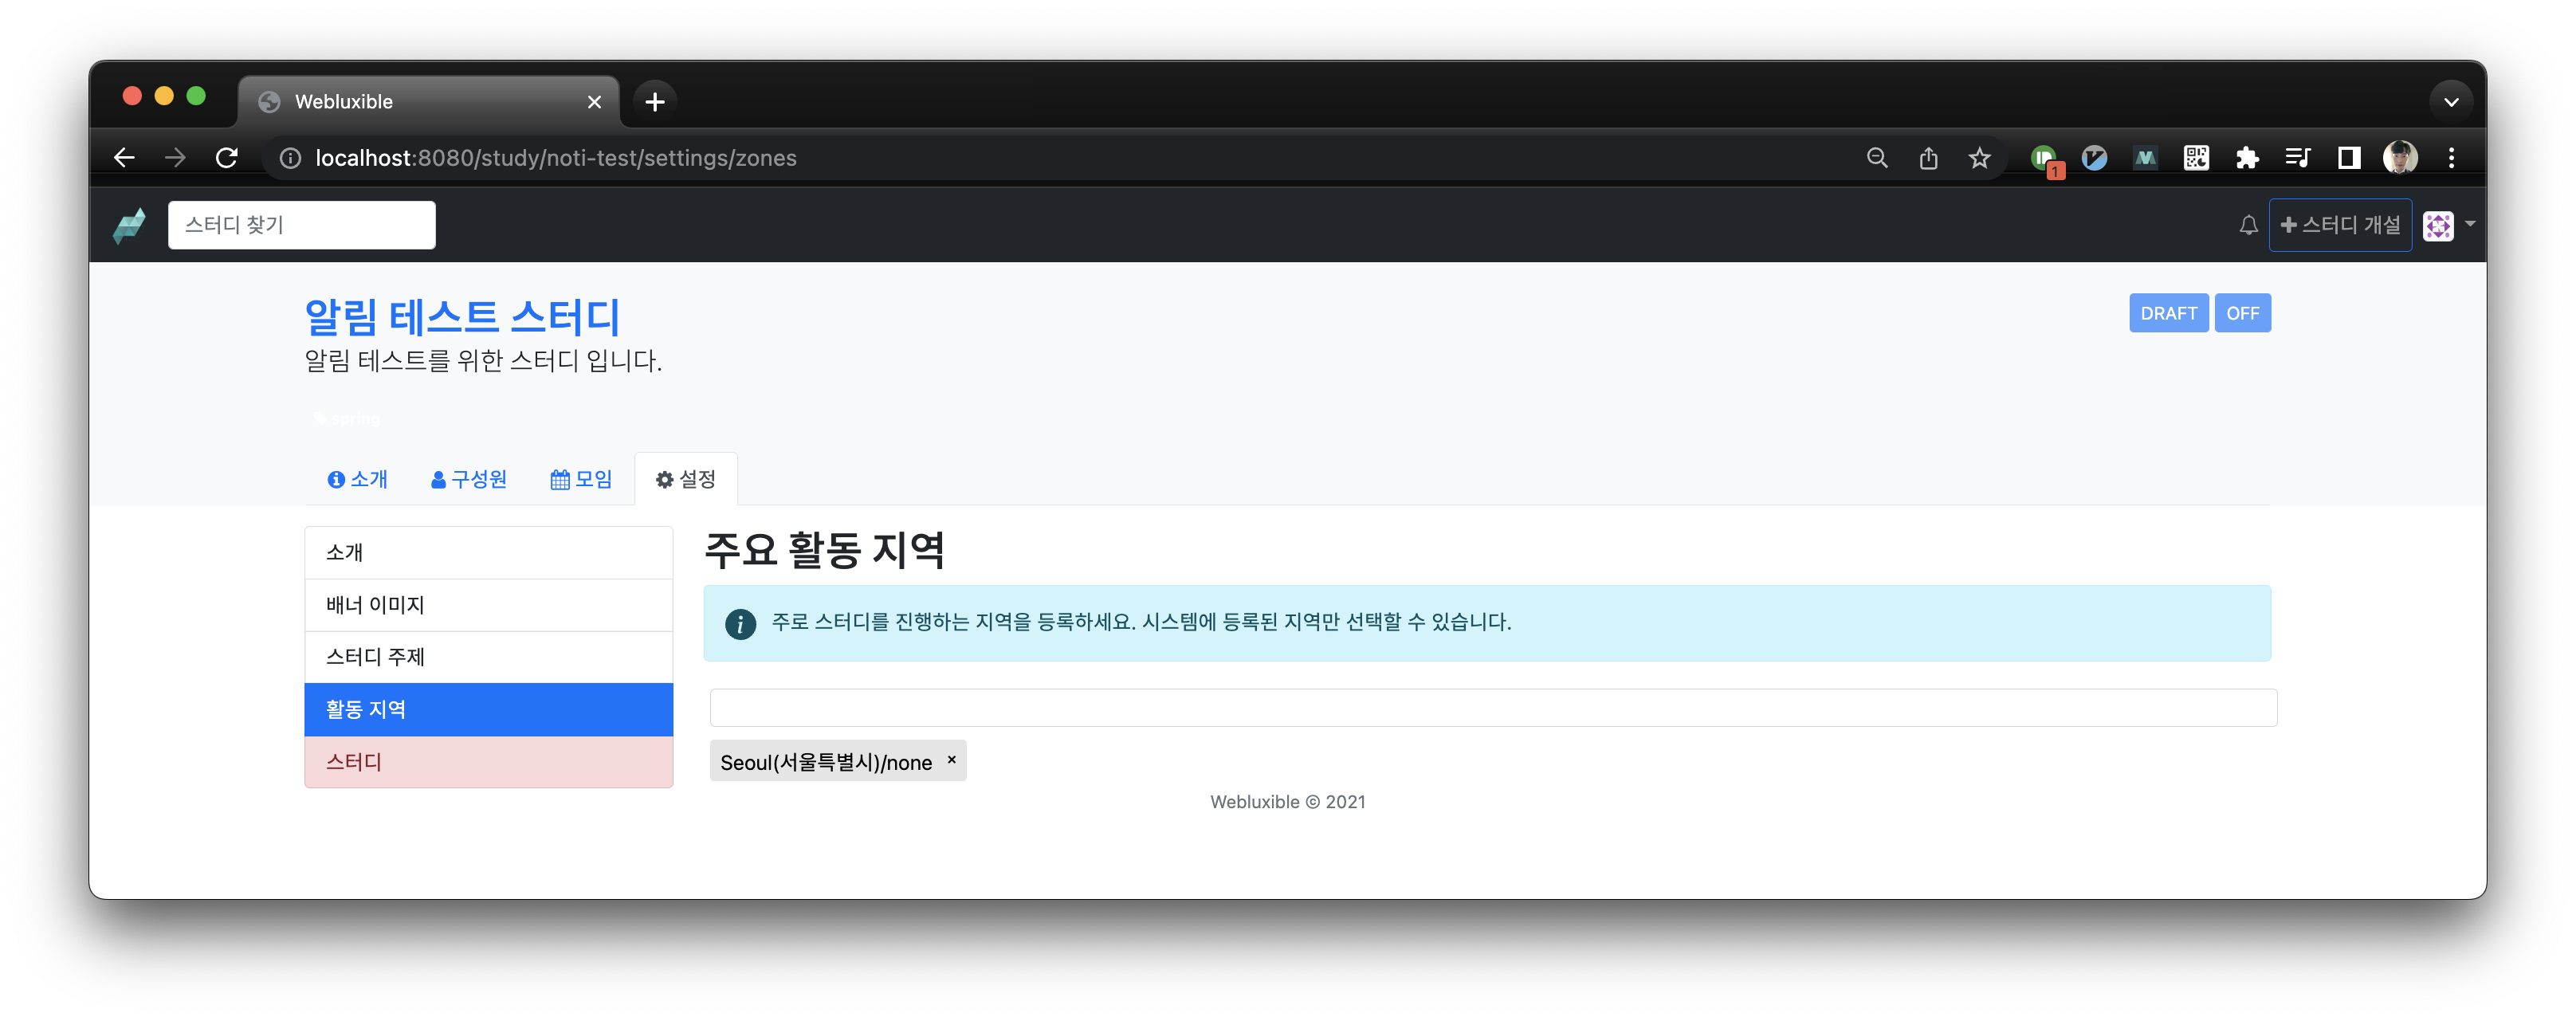Screen dimensions: 2576x1017
Task: Open the 알림 테스트 스터디 title link
Action: click(x=462, y=317)
